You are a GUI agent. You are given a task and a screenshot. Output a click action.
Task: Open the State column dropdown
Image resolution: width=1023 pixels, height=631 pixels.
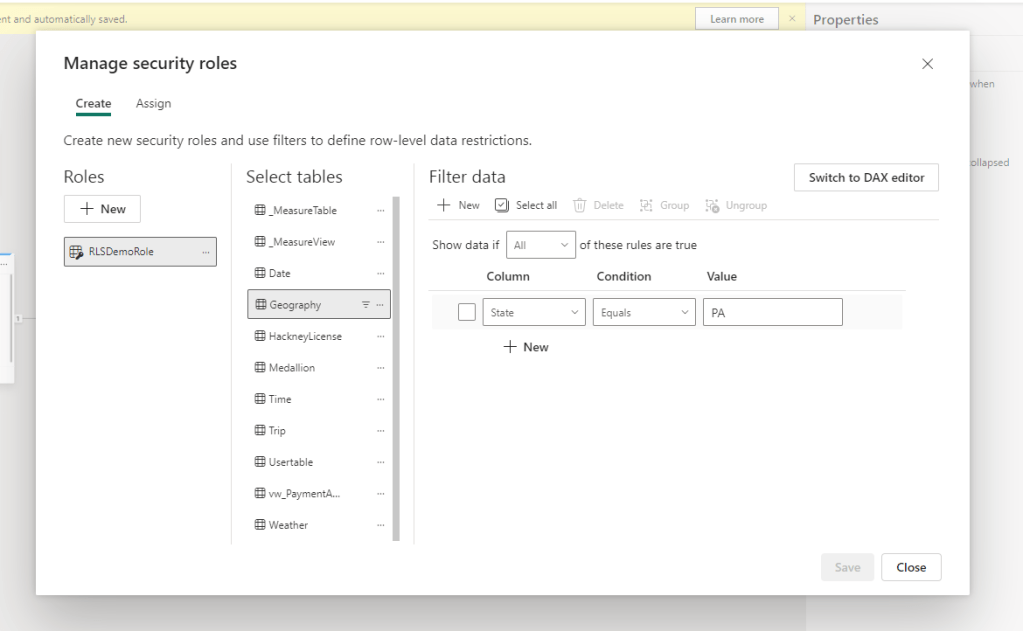pyautogui.click(x=534, y=313)
